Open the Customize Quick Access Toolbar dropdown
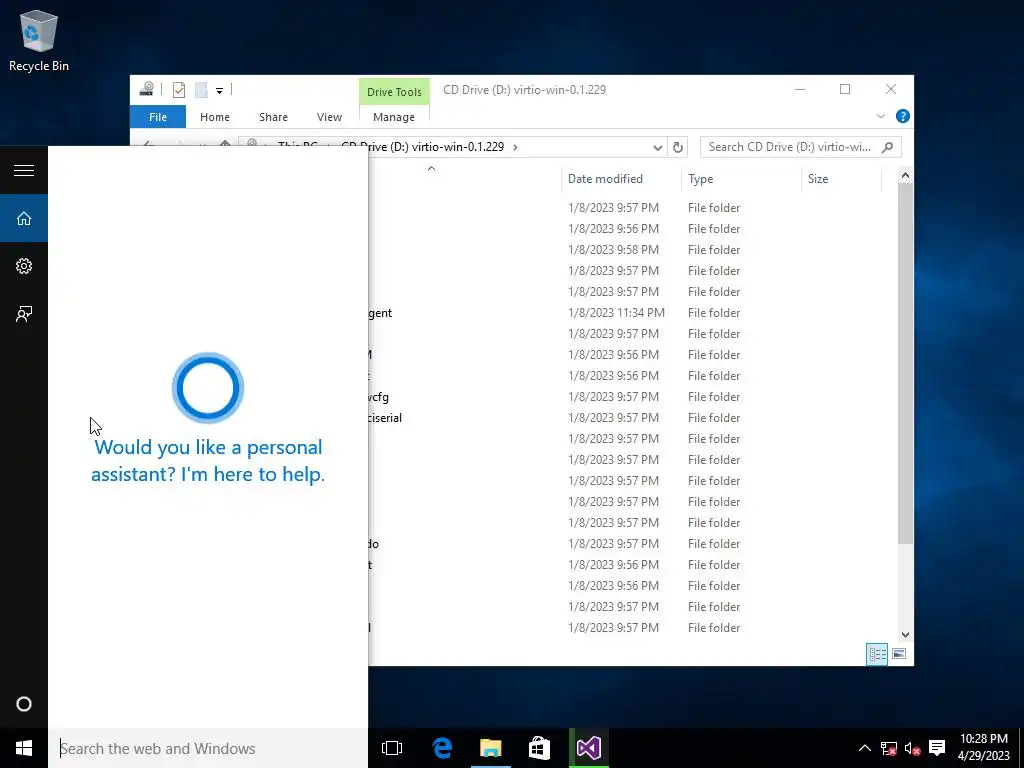The height and width of the screenshot is (768, 1024). pos(219,91)
